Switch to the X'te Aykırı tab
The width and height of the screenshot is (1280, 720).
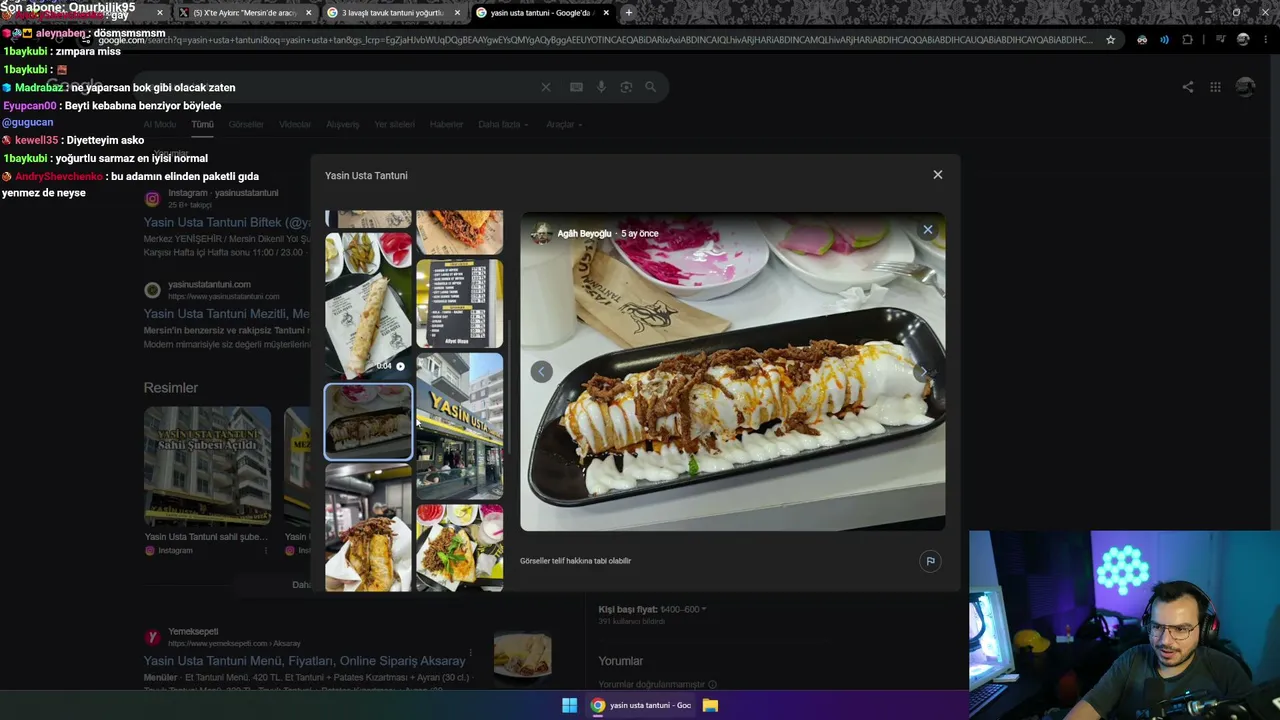click(246, 13)
